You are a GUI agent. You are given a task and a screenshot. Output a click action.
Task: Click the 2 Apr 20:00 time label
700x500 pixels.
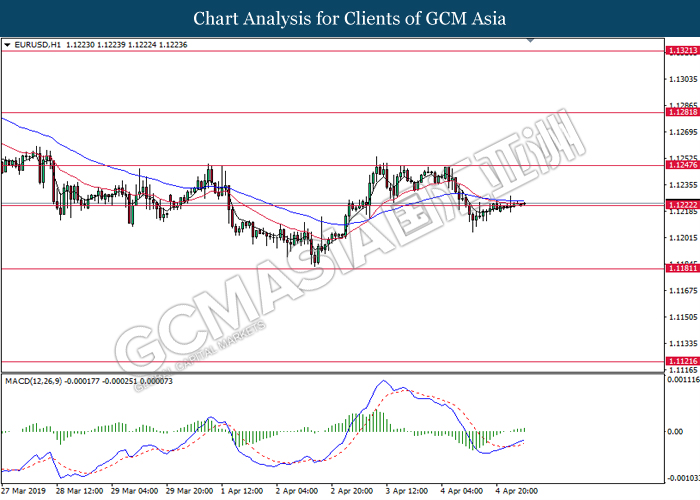pos(352,491)
